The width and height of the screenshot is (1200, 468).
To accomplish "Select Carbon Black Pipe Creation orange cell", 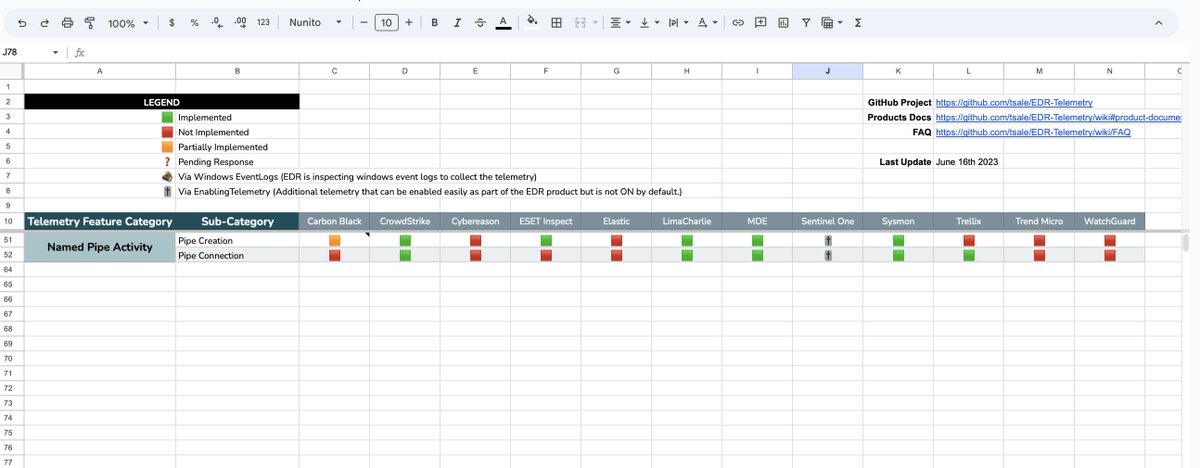I will click(x=334, y=241).
